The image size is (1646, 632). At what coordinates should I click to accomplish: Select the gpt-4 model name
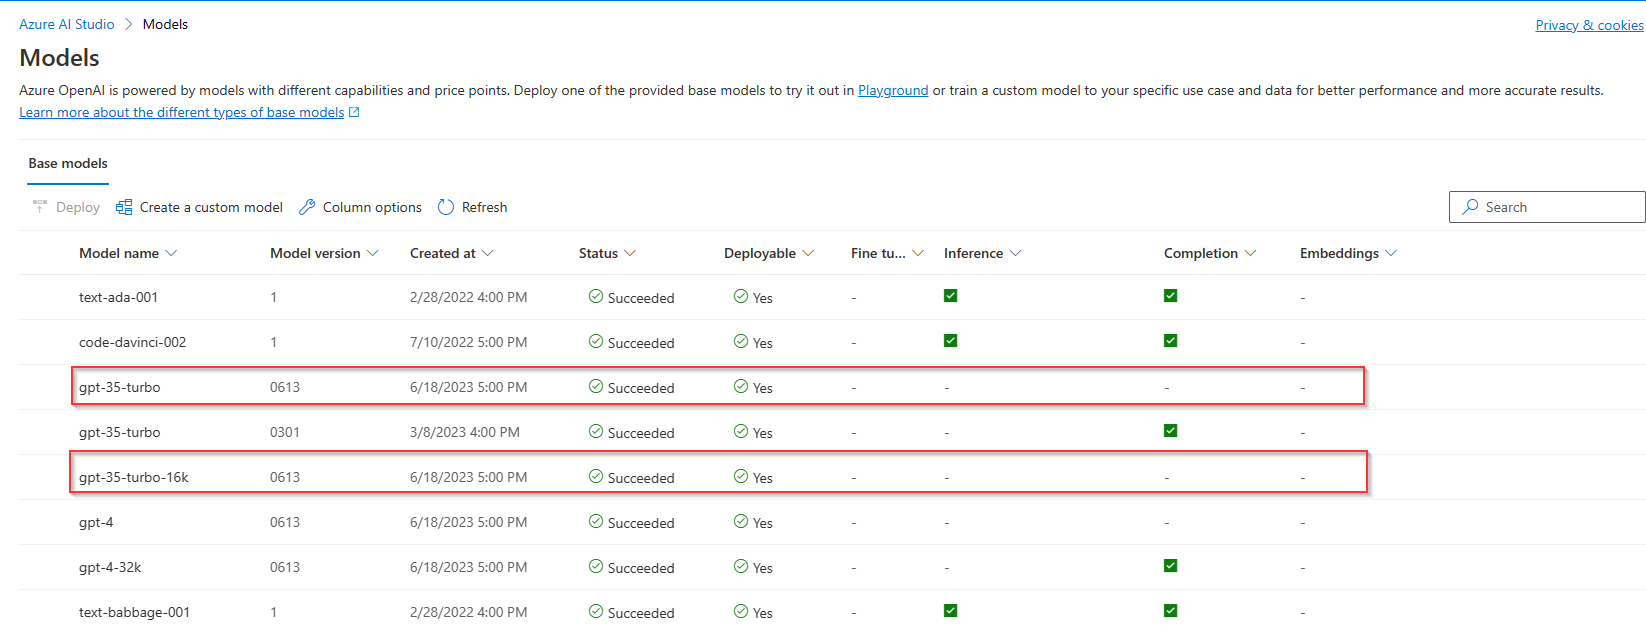click(96, 522)
